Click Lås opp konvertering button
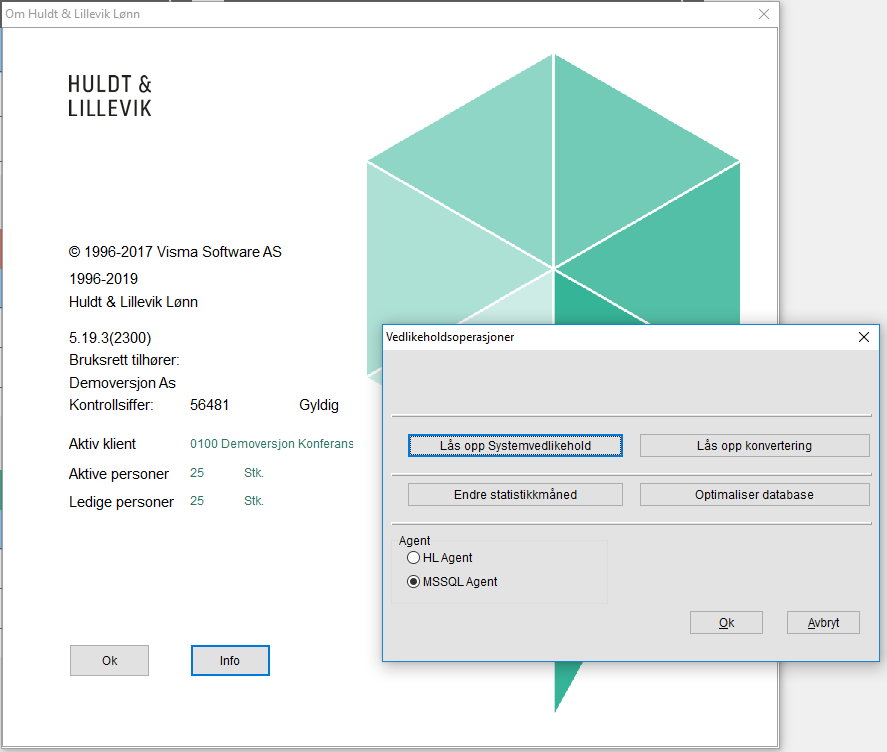887x752 pixels. coord(754,445)
